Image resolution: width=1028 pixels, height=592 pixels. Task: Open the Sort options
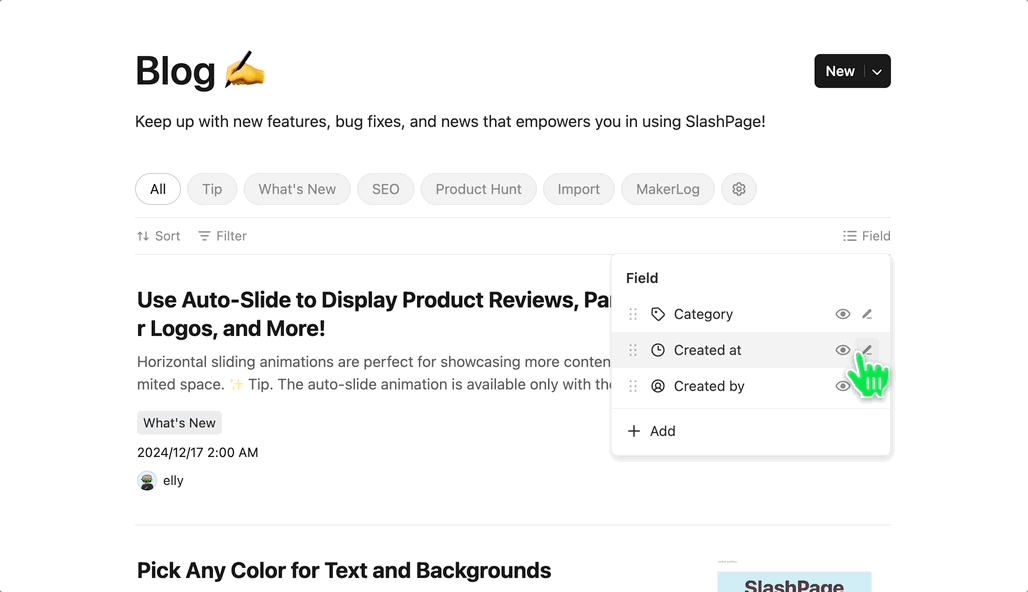159,236
